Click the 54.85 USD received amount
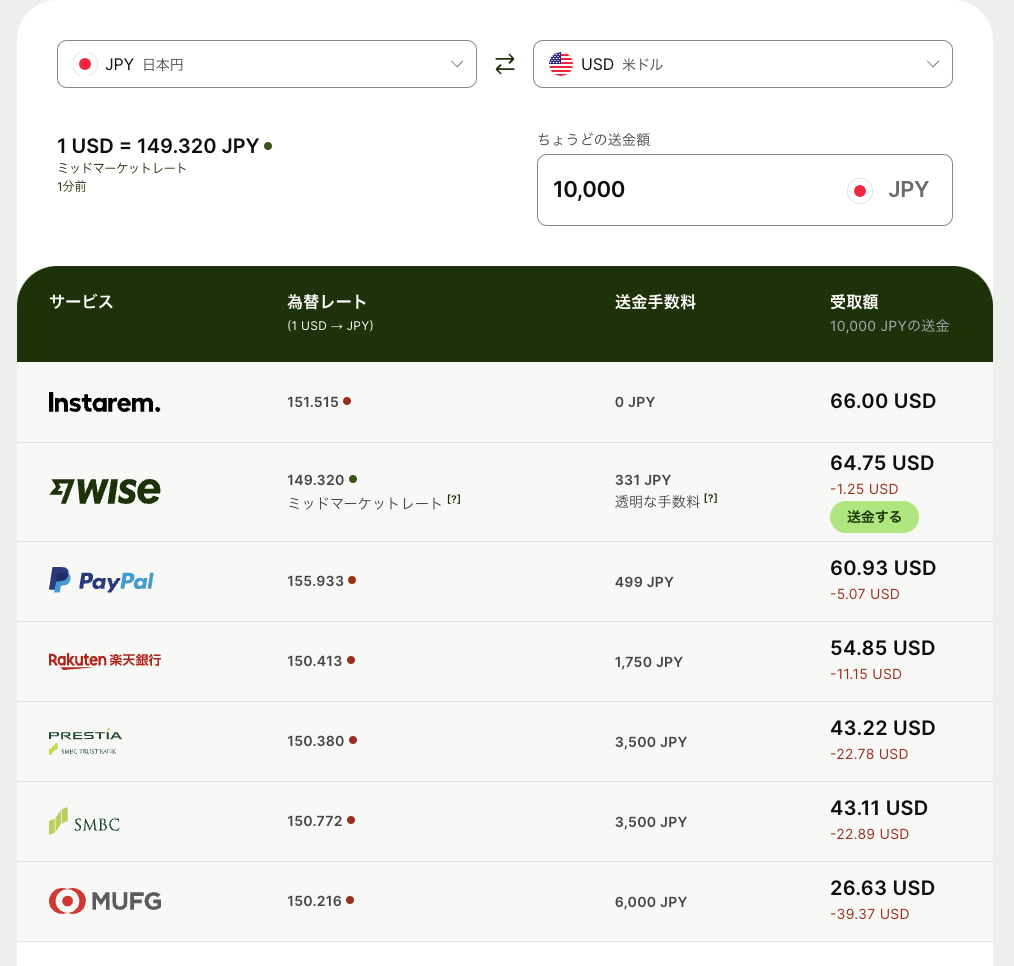 tap(883, 648)
